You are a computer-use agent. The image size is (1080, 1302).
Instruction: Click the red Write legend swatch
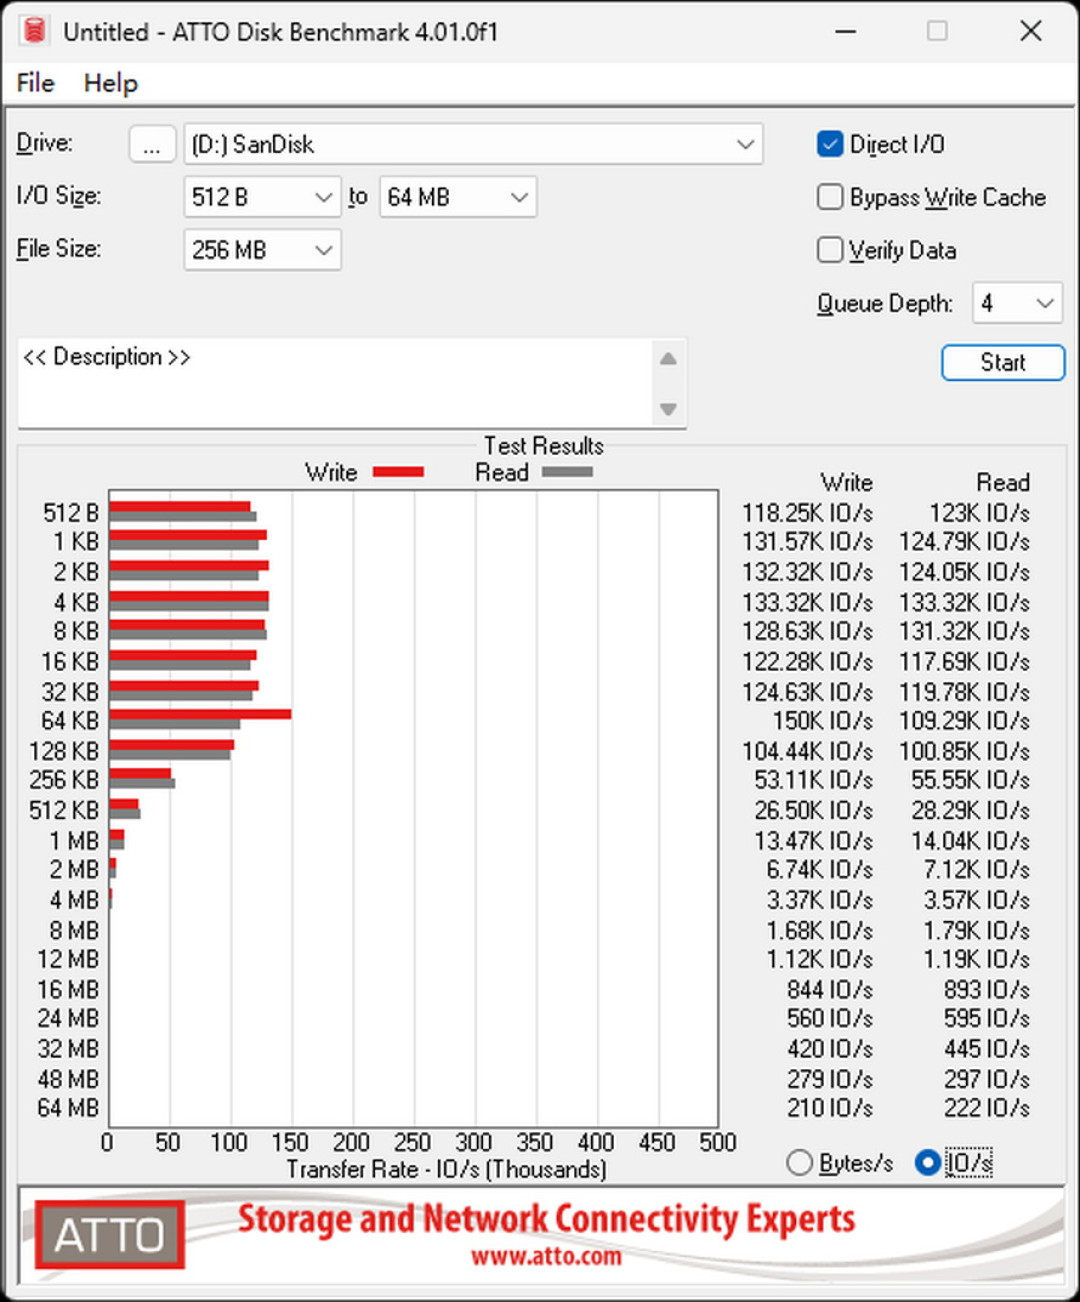(398, 472)
